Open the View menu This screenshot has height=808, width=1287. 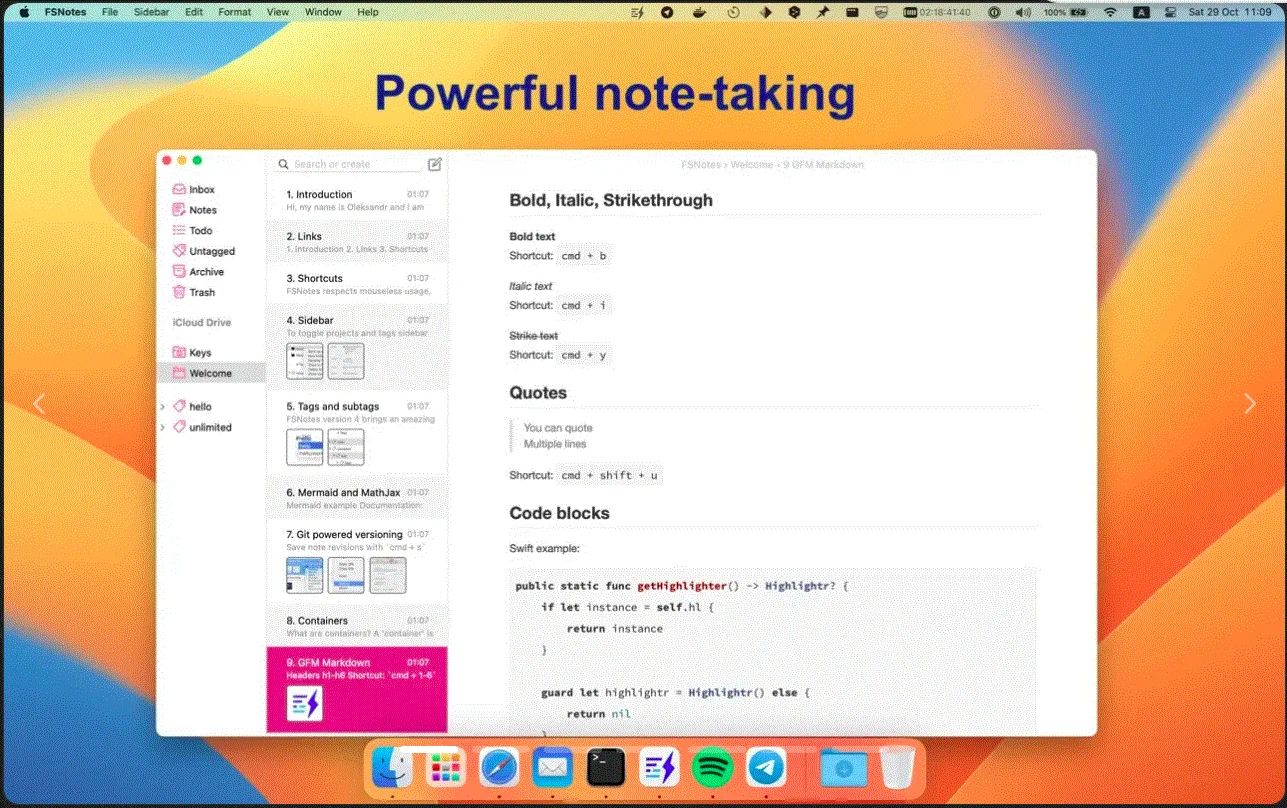(278, 12)
